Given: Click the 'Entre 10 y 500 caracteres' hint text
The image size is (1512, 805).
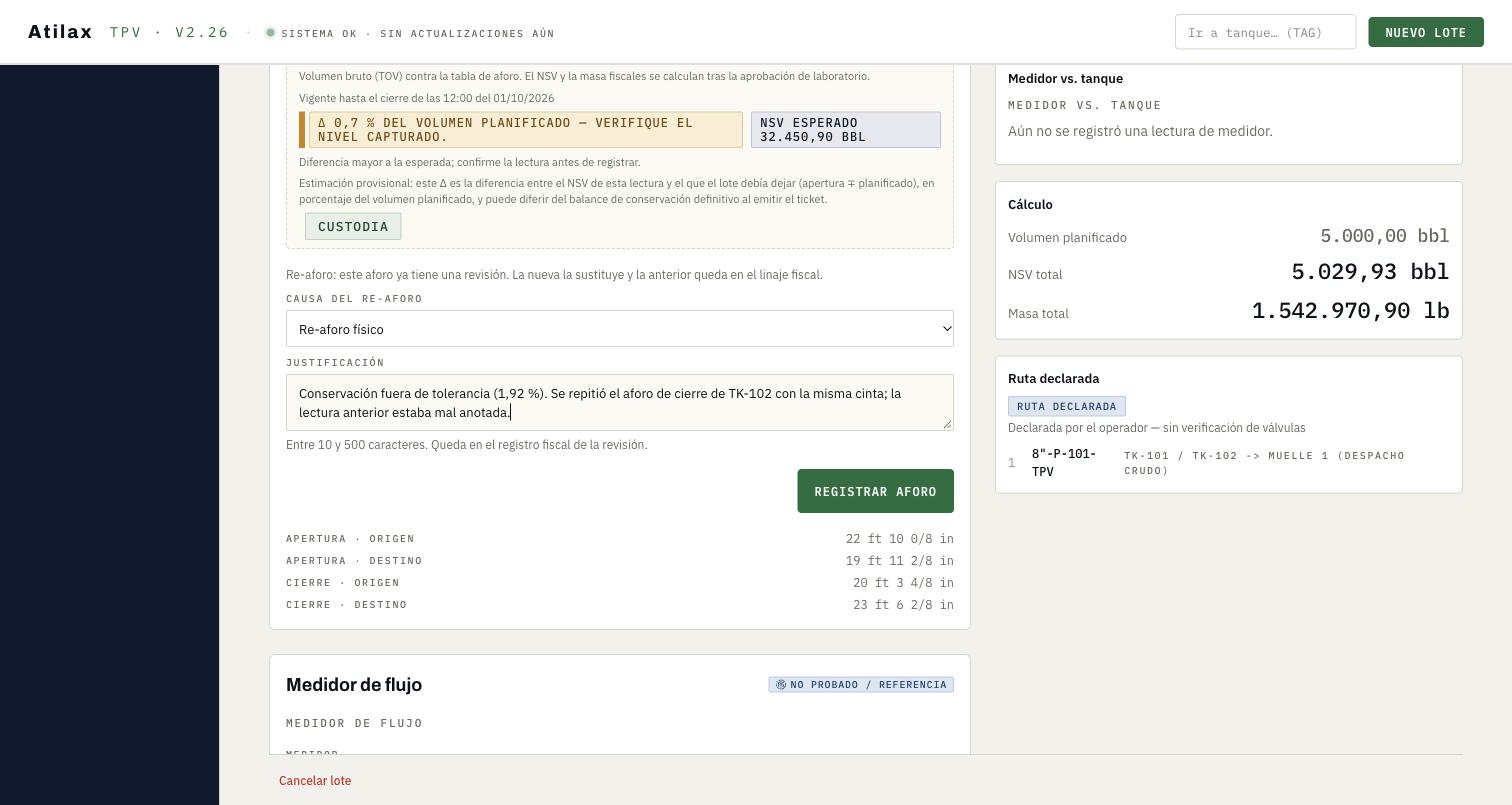Looking at the screenshot, I should coord(466,445).
